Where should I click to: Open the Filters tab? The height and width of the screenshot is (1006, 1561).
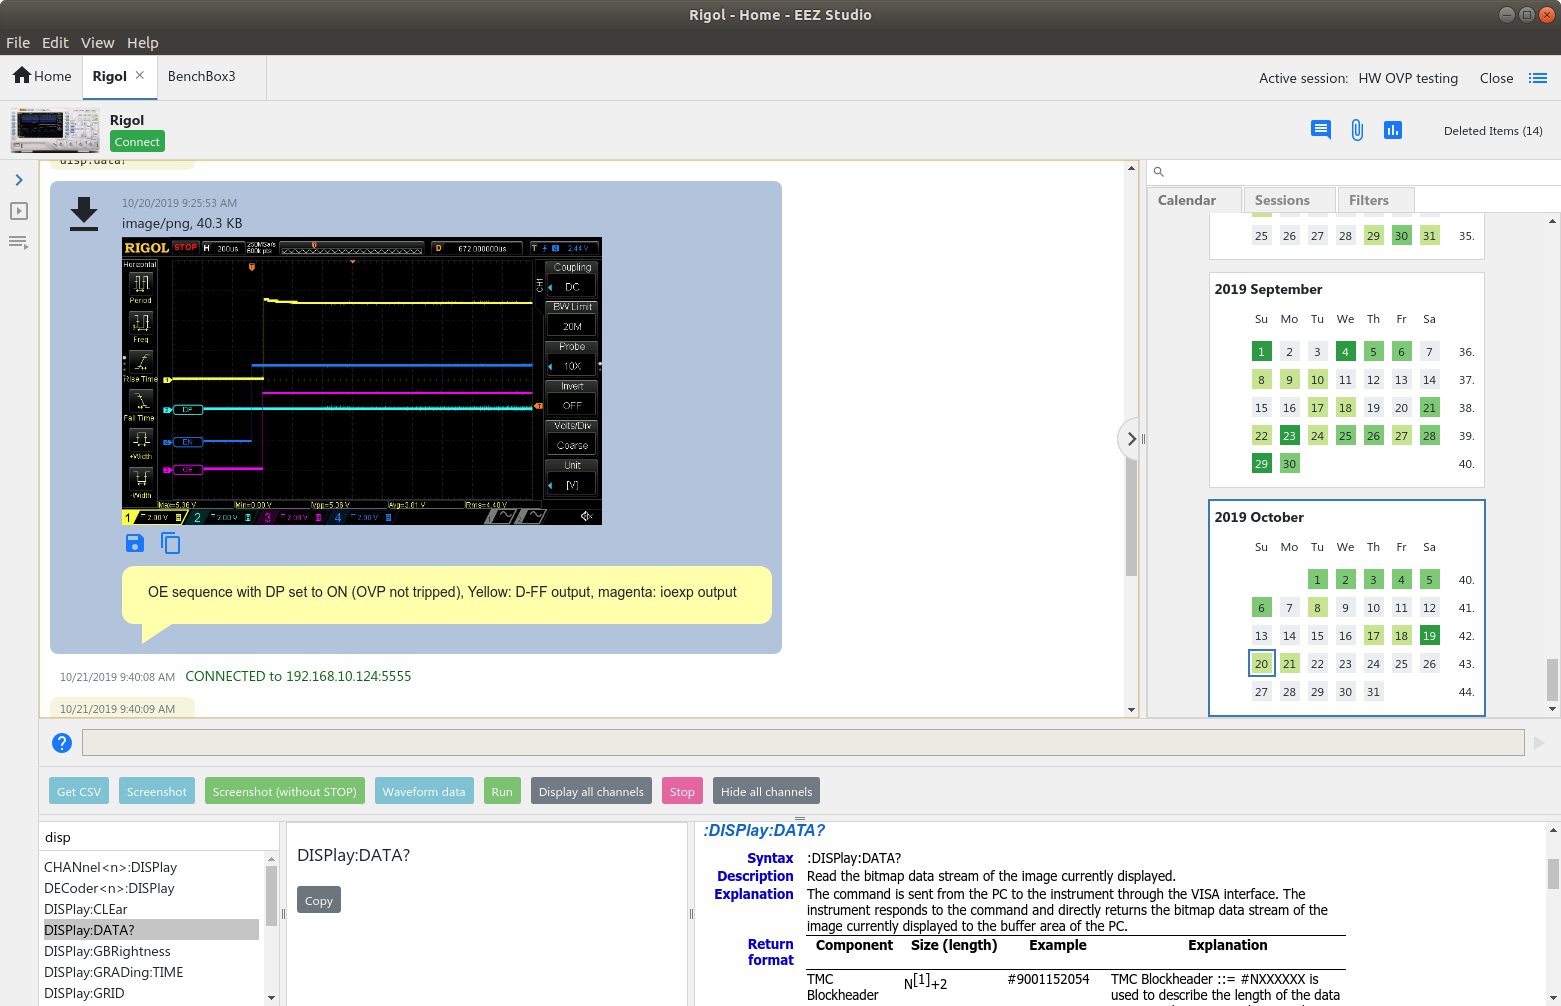pos(1368,200)
